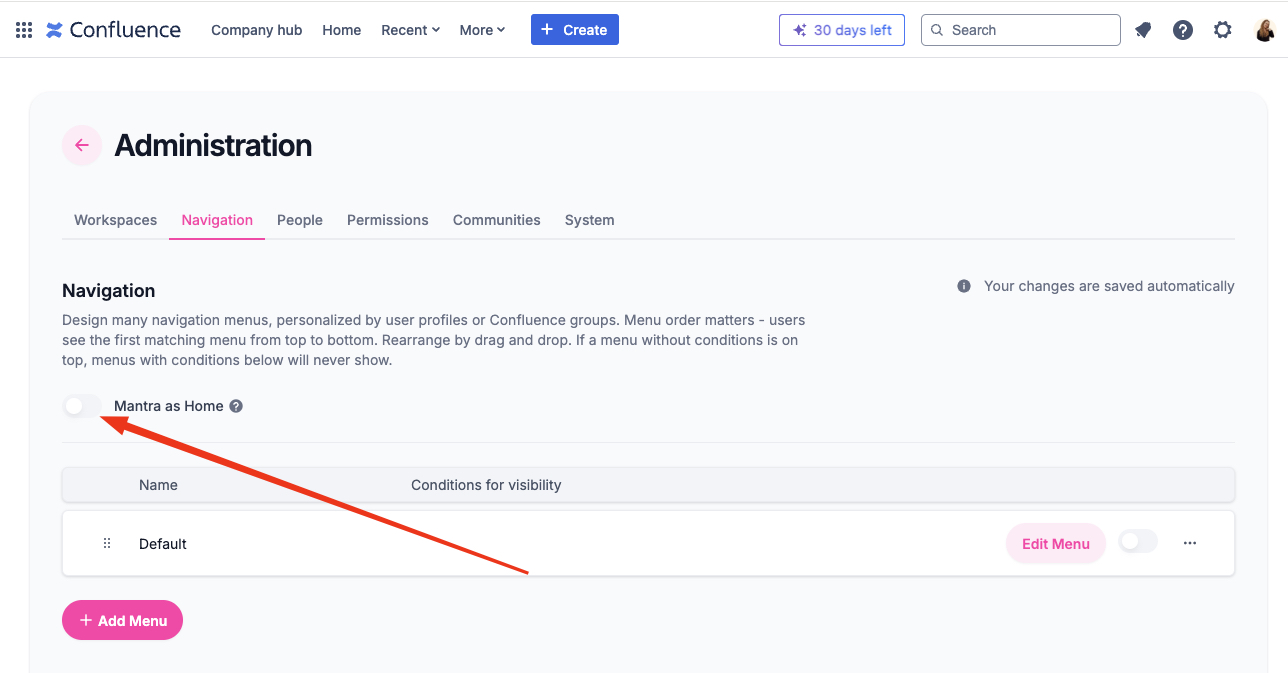Click the info icon near autosave message
Screen dimensions: 1288x673
click(x=963, y=285)
